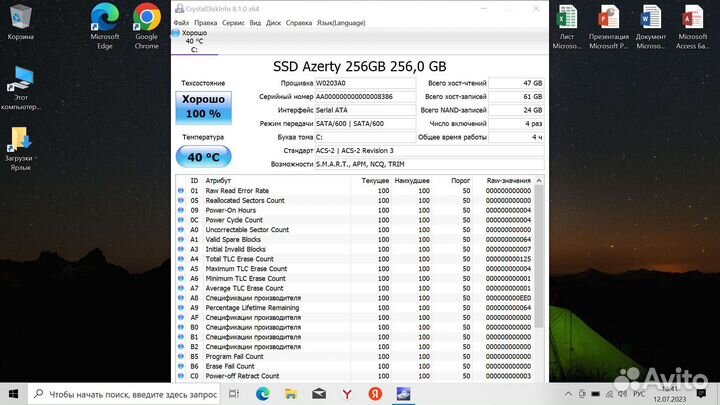
Task: Open the Word Документ Microsoft desktop file
Action: tap(651, 27)
